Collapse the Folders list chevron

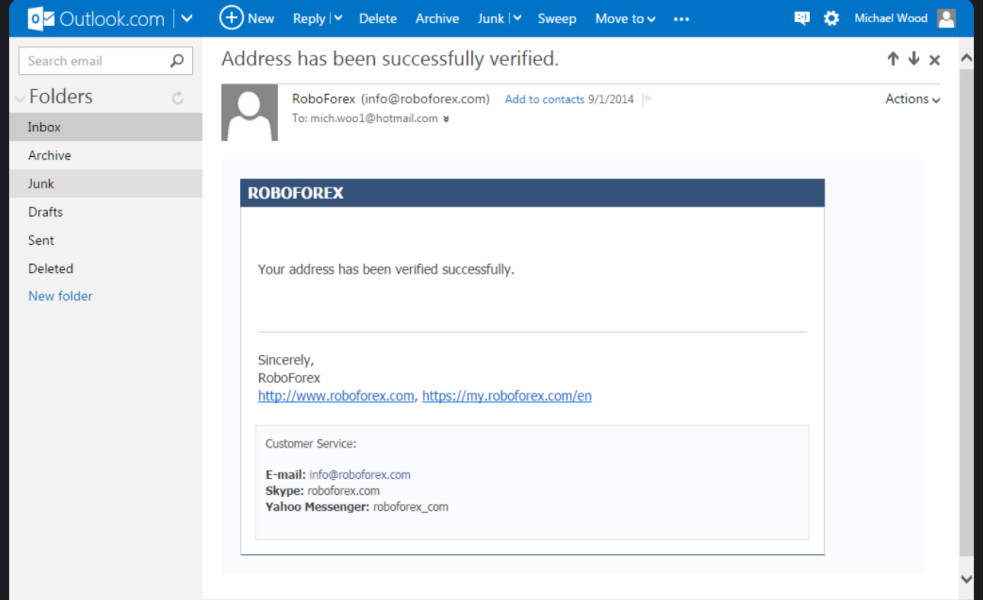[x=20, y=98]
